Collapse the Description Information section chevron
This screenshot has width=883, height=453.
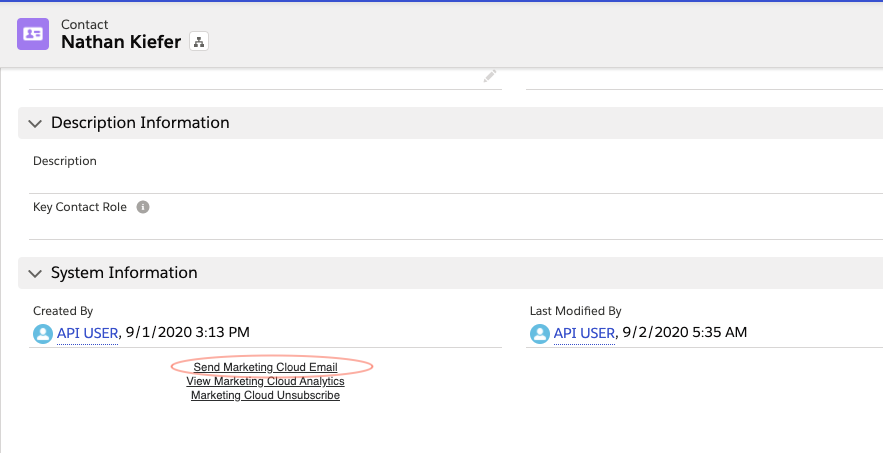(35, 123)
